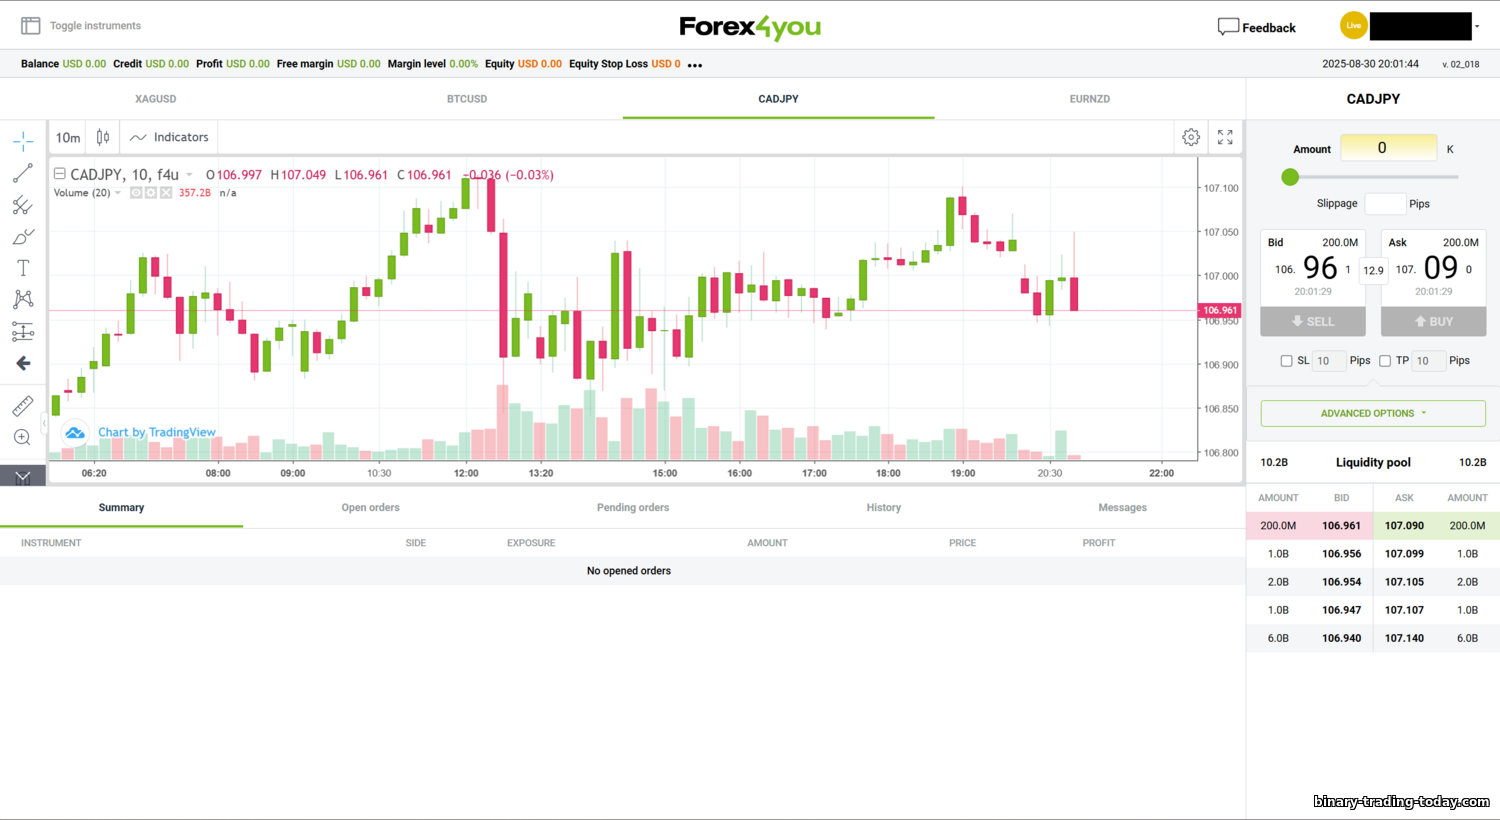Open the candlestick chart style selector
1500x820 pixels.
[x=103, y=137]
